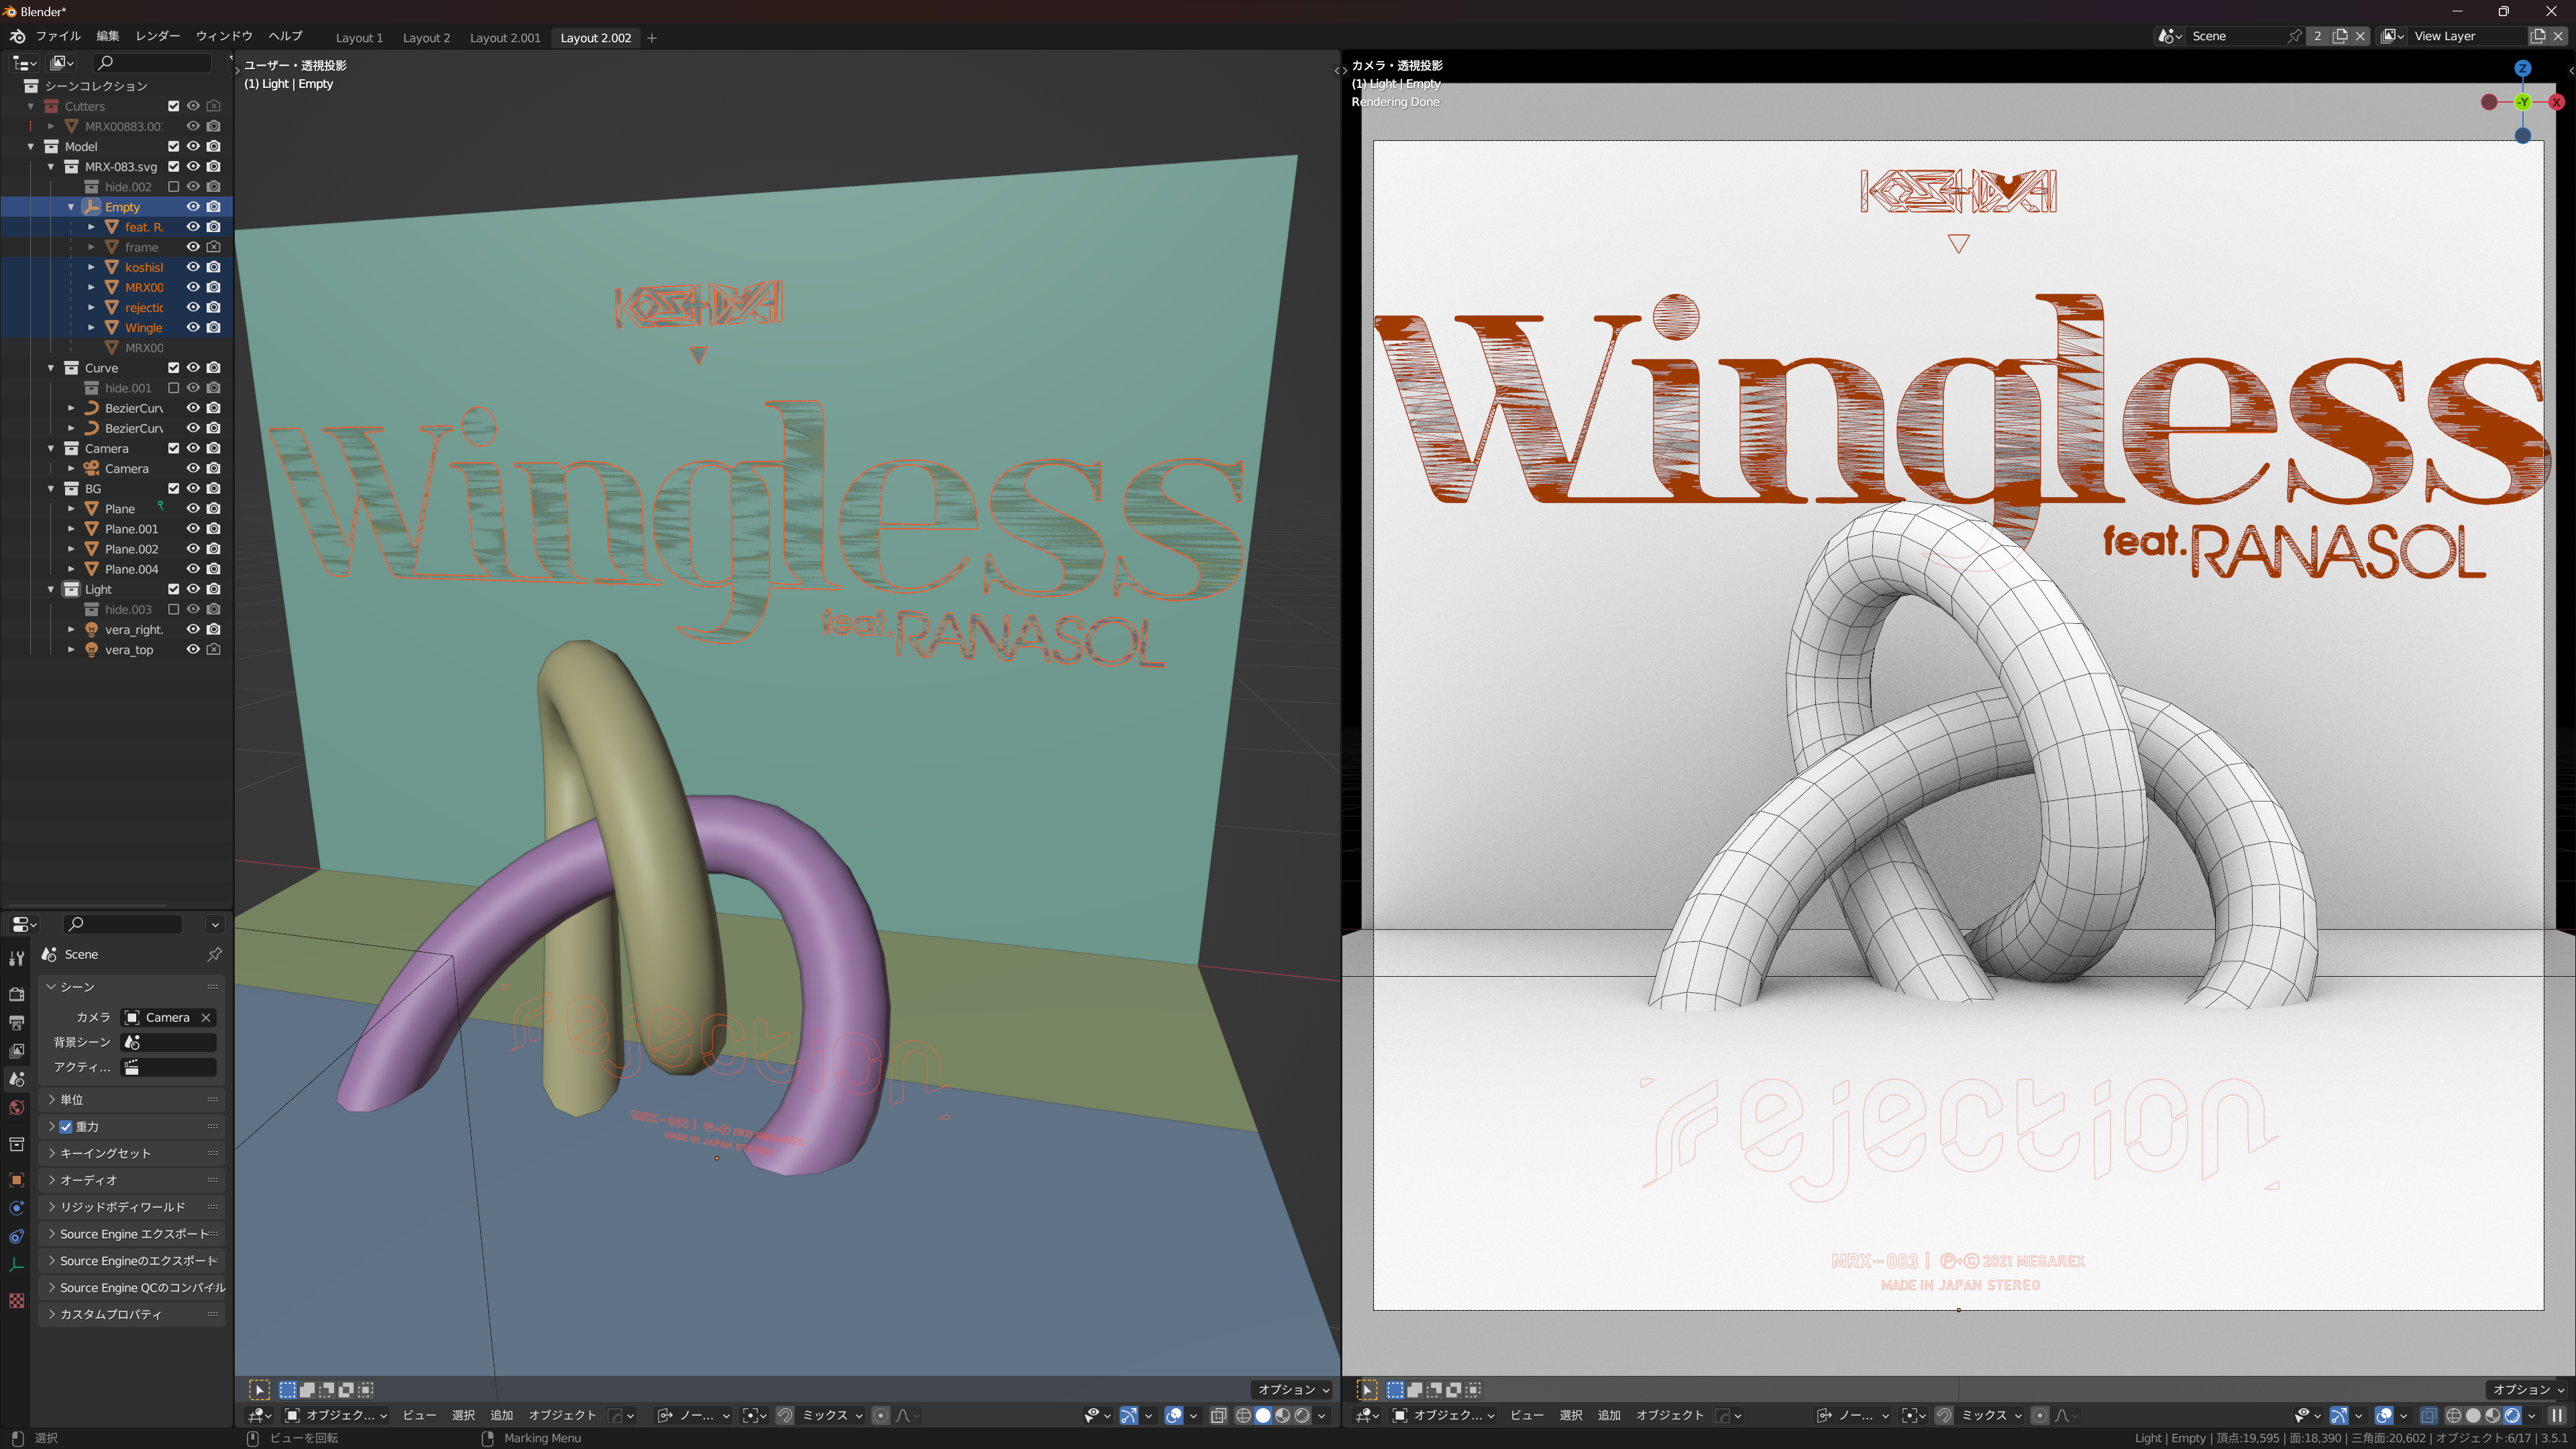2576x1449 pixels.
Task: Open the Object Data properties tab
Action: click(16, 1265)
